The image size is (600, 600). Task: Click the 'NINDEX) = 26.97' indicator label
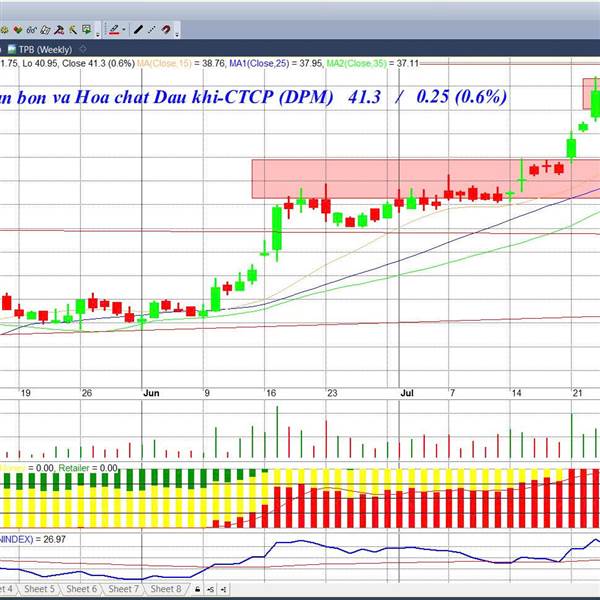point(33,539)
